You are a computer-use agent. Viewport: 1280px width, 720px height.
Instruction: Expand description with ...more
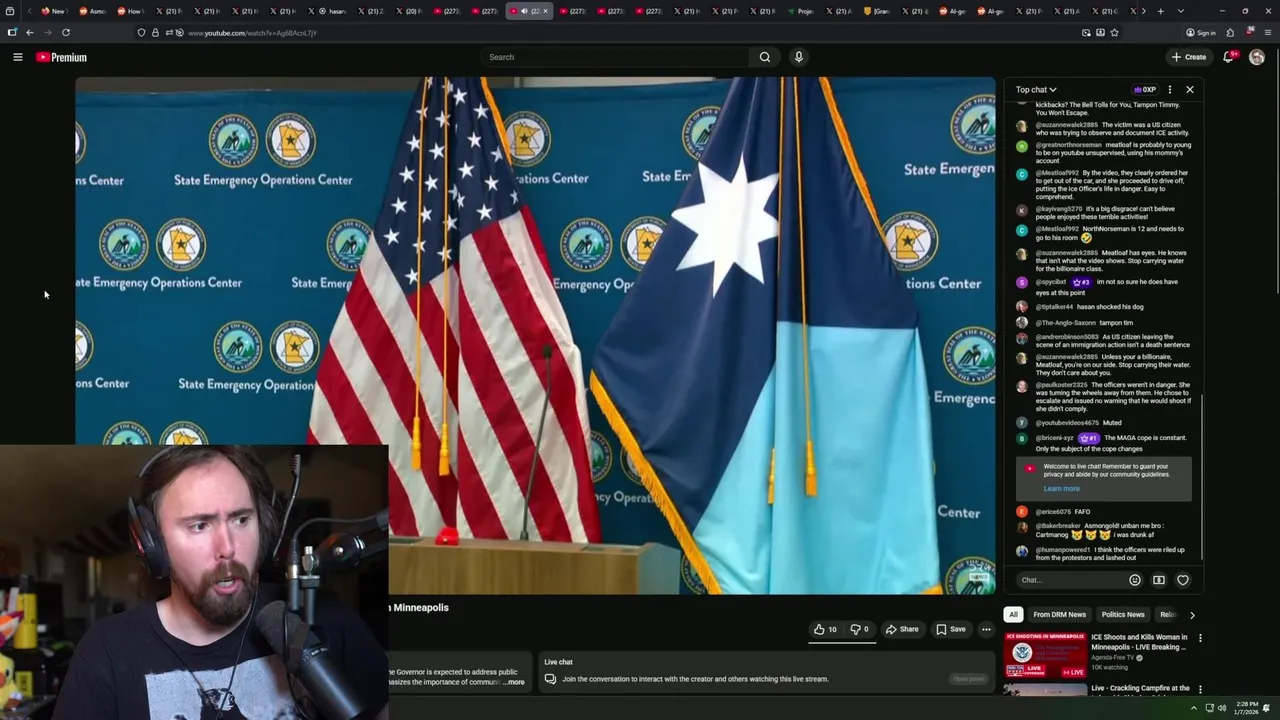514,682
